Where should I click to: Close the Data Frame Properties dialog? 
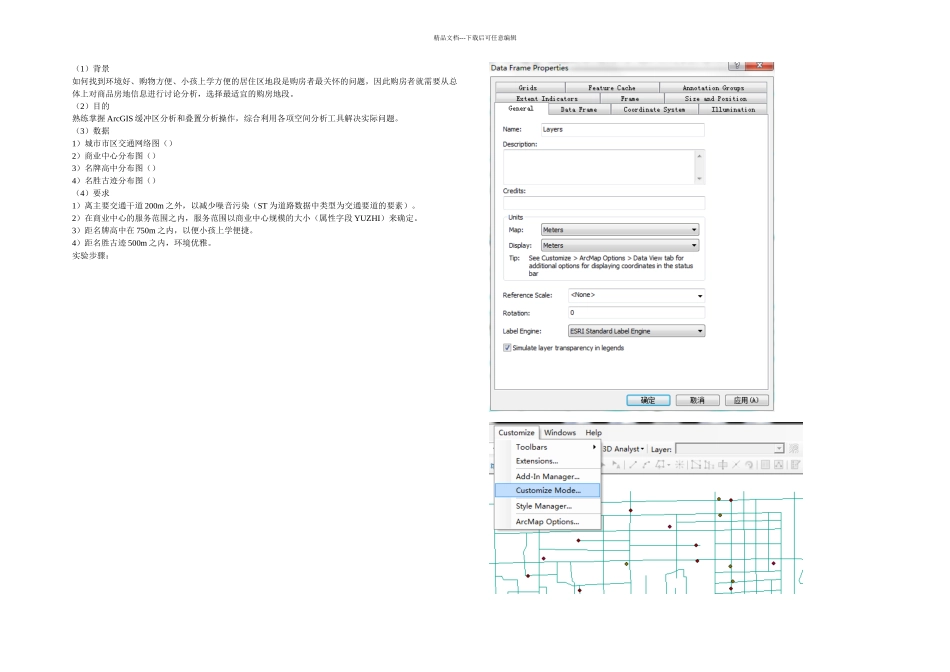tap(759, 65)
